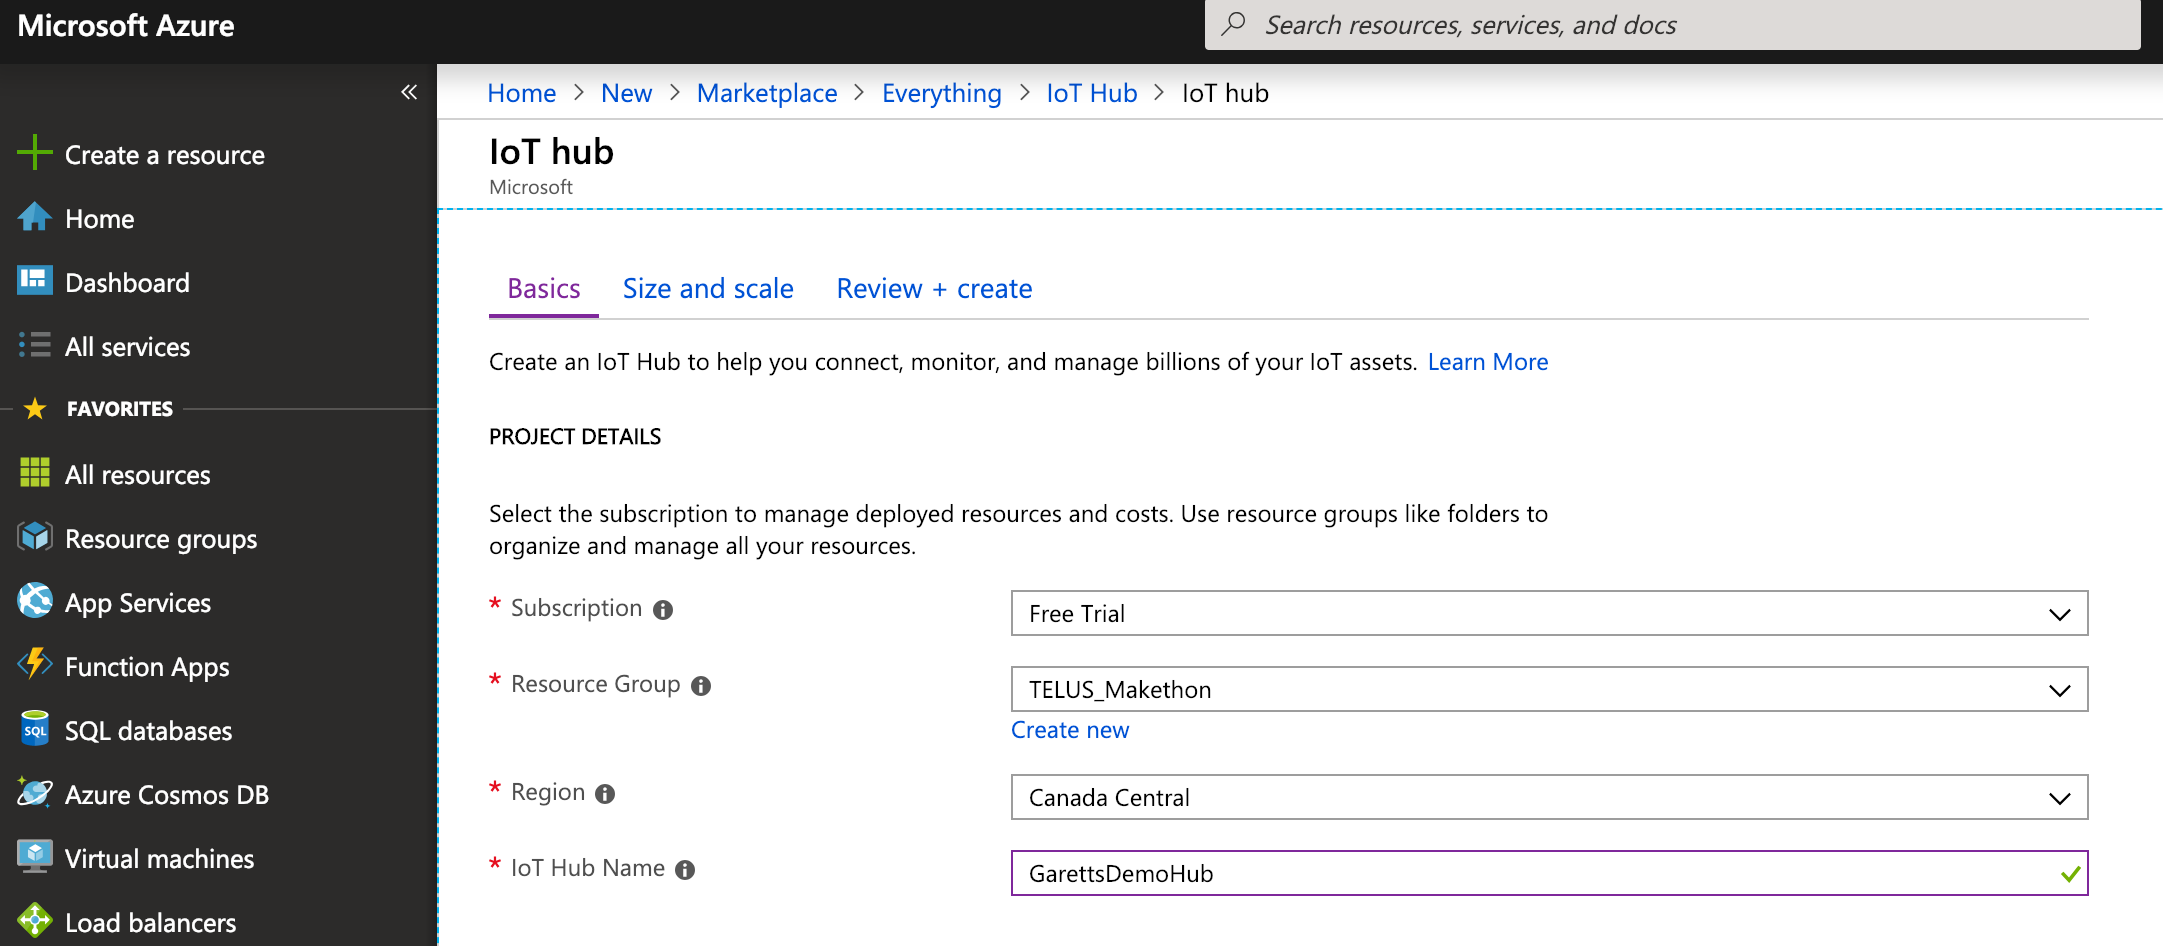
Task: Click the green plus Create a resource icon
Action: 35,153
